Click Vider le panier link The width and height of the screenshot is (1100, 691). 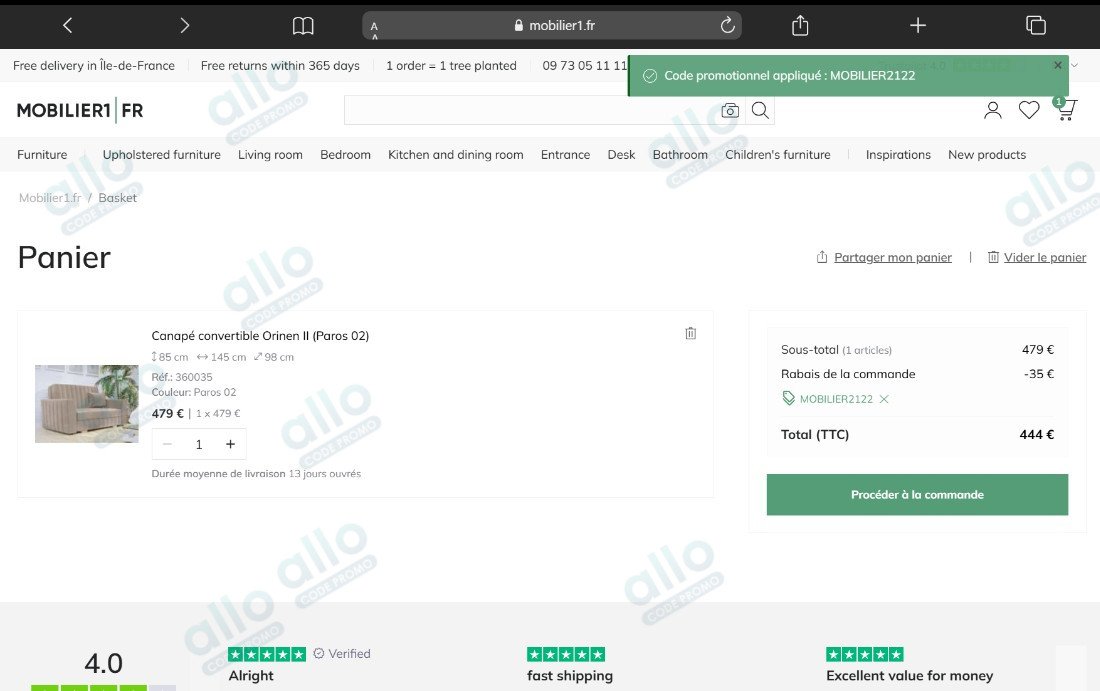(x=1045, y=257)
